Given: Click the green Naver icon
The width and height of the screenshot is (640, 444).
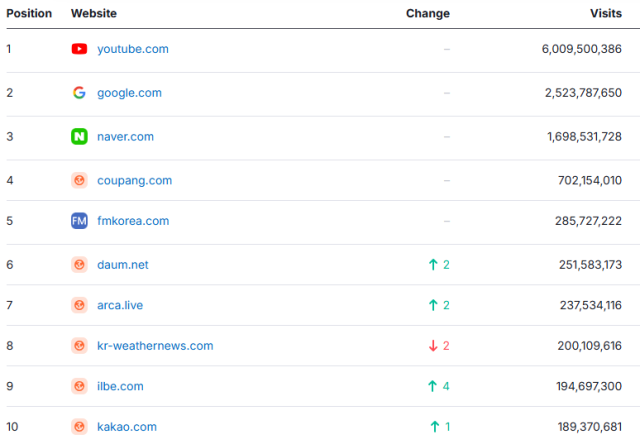Looking at the screenshot, I should coord(80,137).
